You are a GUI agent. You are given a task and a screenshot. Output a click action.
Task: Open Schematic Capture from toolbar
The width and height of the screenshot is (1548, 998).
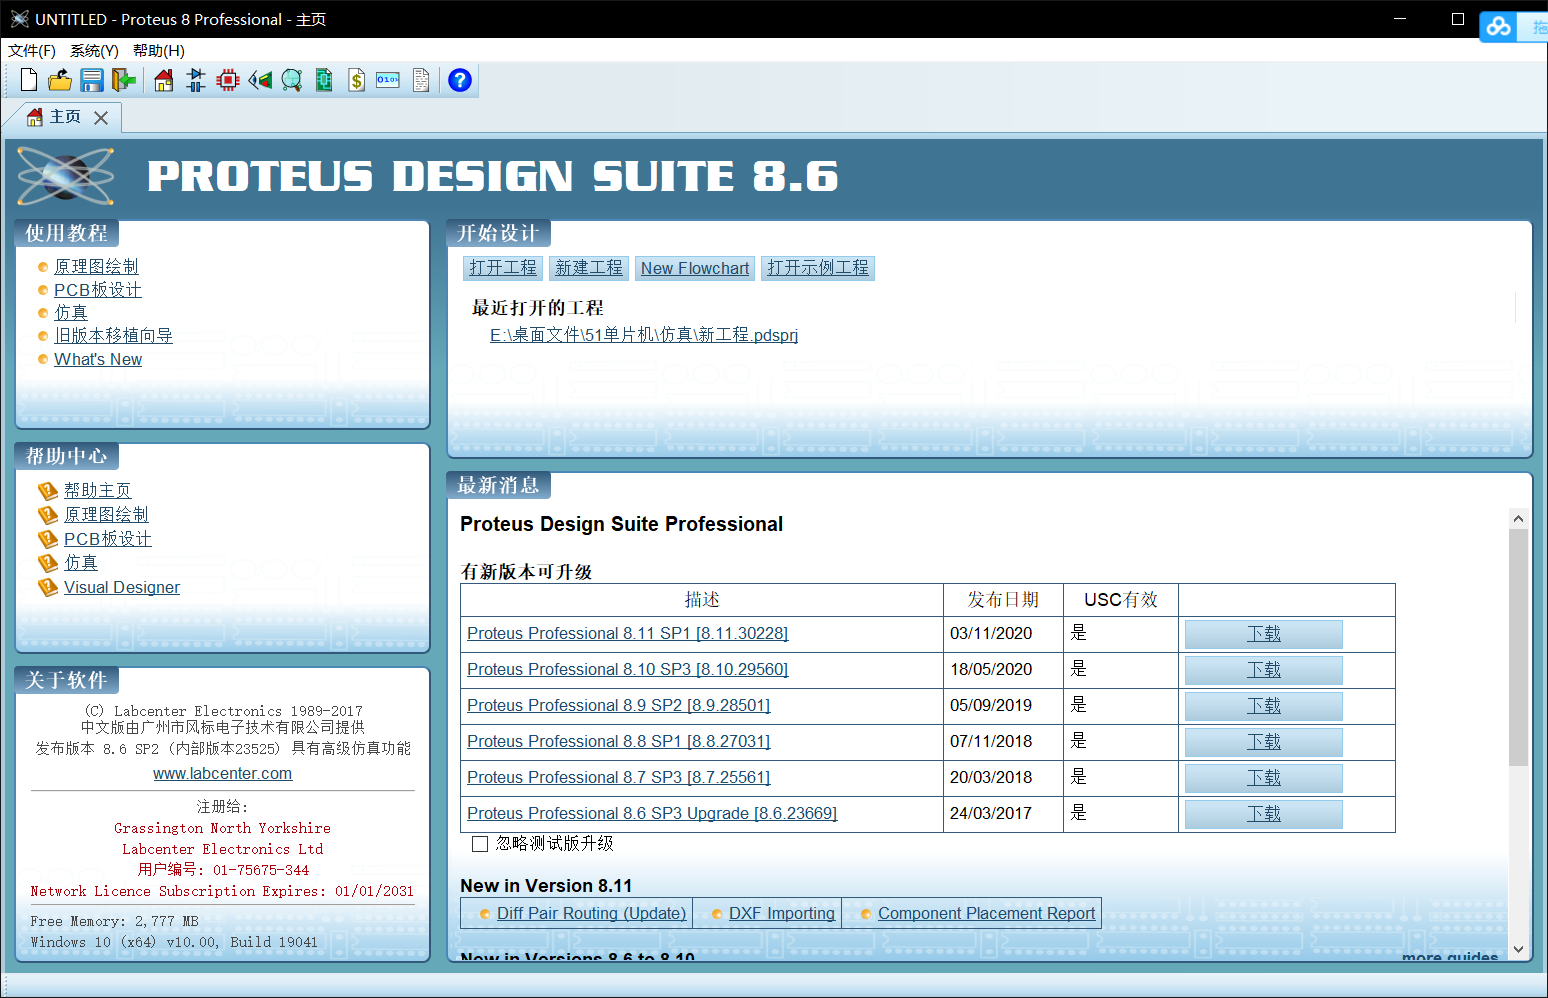[x=196, y=80]
